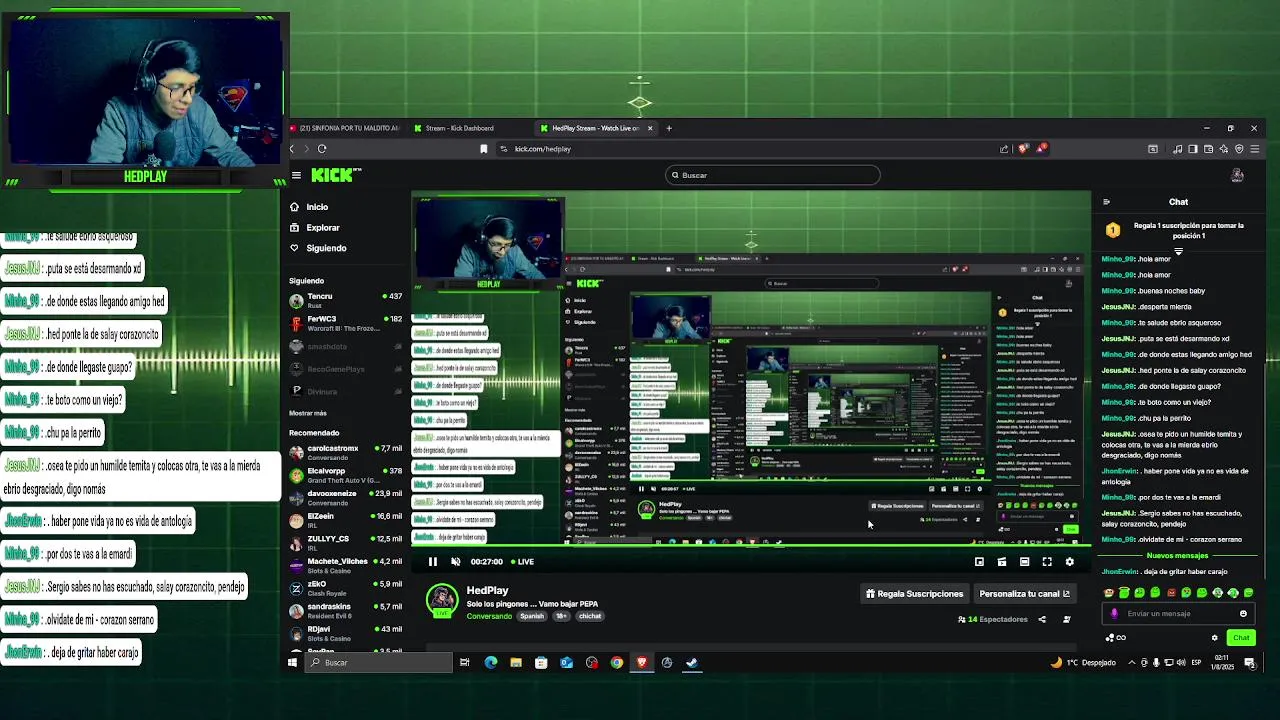Click the purple identity icon in chat input
Viewport: 1280px width, 720px height.
[x=1115, y=614]
